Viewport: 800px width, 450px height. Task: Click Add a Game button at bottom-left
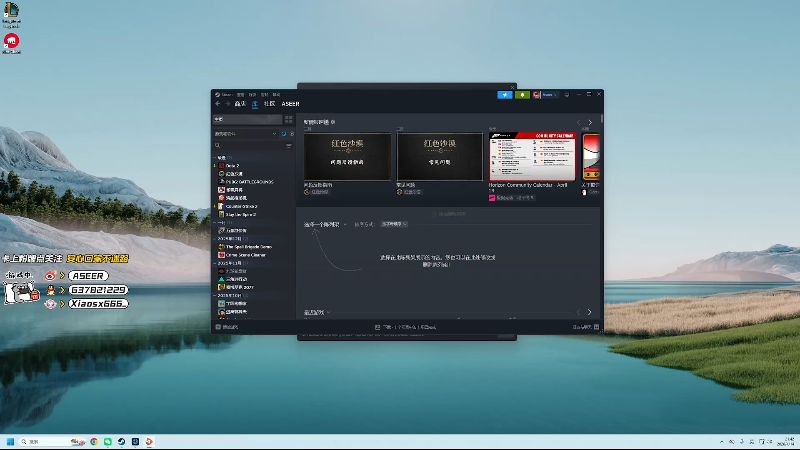tap(227, 327)
